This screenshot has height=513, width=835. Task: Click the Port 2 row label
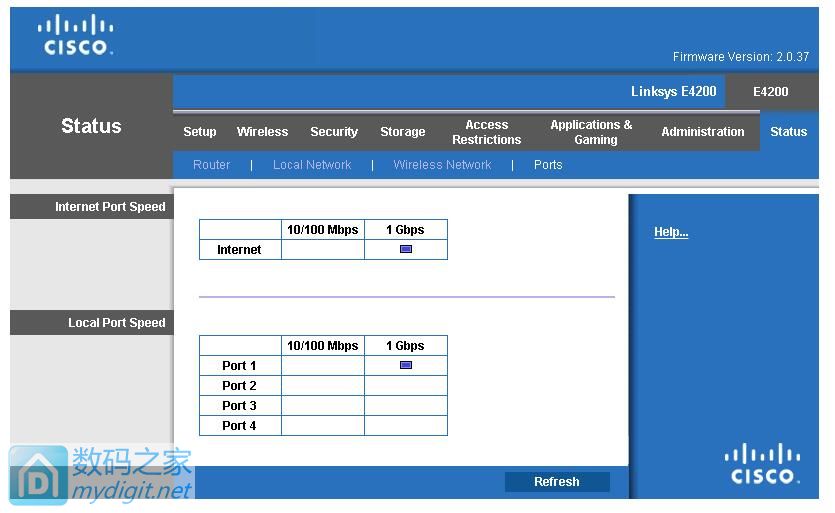pos(239,386)
